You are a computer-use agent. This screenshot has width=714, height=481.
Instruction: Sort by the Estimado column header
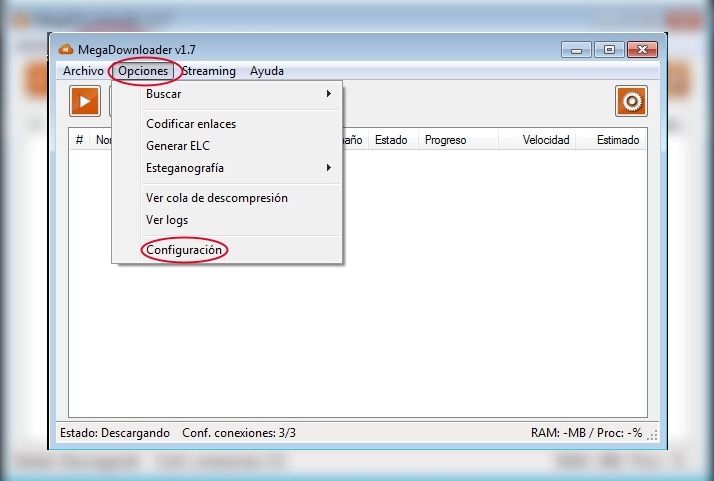pyautogui.click(x=611, y=140)
